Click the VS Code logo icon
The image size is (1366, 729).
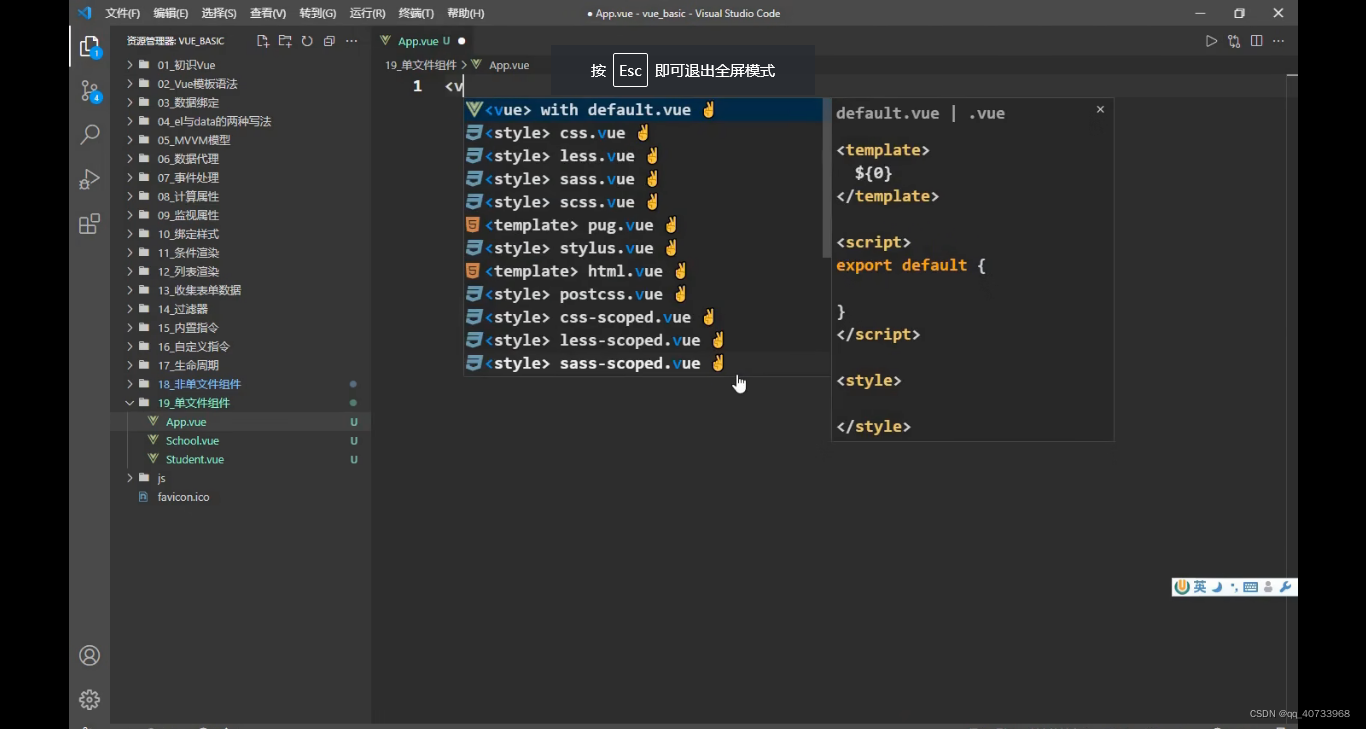(85, 13)
